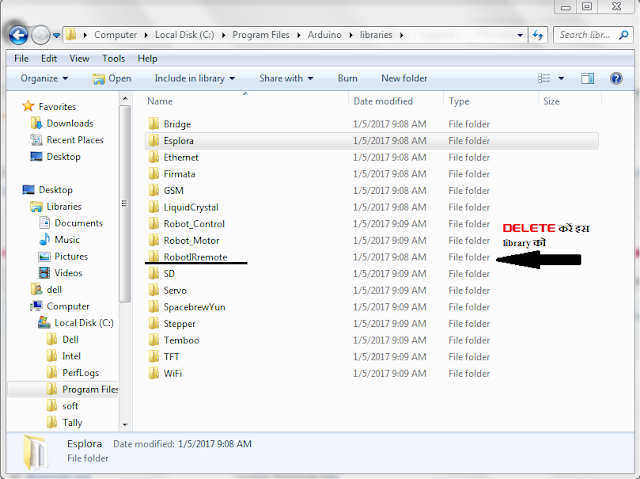Click Program Files breadcrumb
Image resolution: width=640 pixels, height=479 pixels.
(261, 35)
